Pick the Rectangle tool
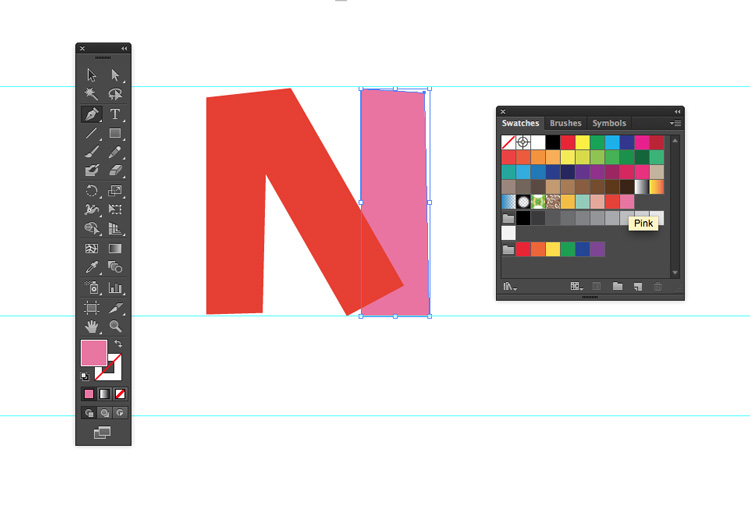Screen dimensions: 750x518 pyautogui.click(x=115, y=133)
